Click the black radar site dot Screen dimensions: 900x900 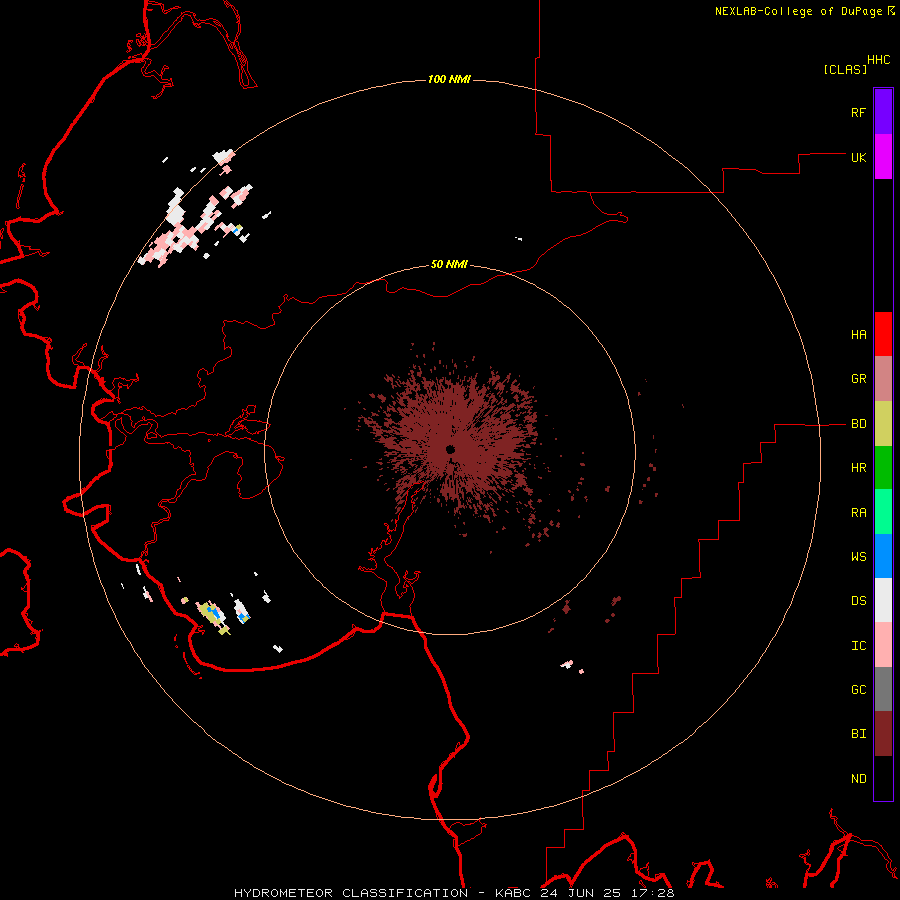[x=451, y=449]
